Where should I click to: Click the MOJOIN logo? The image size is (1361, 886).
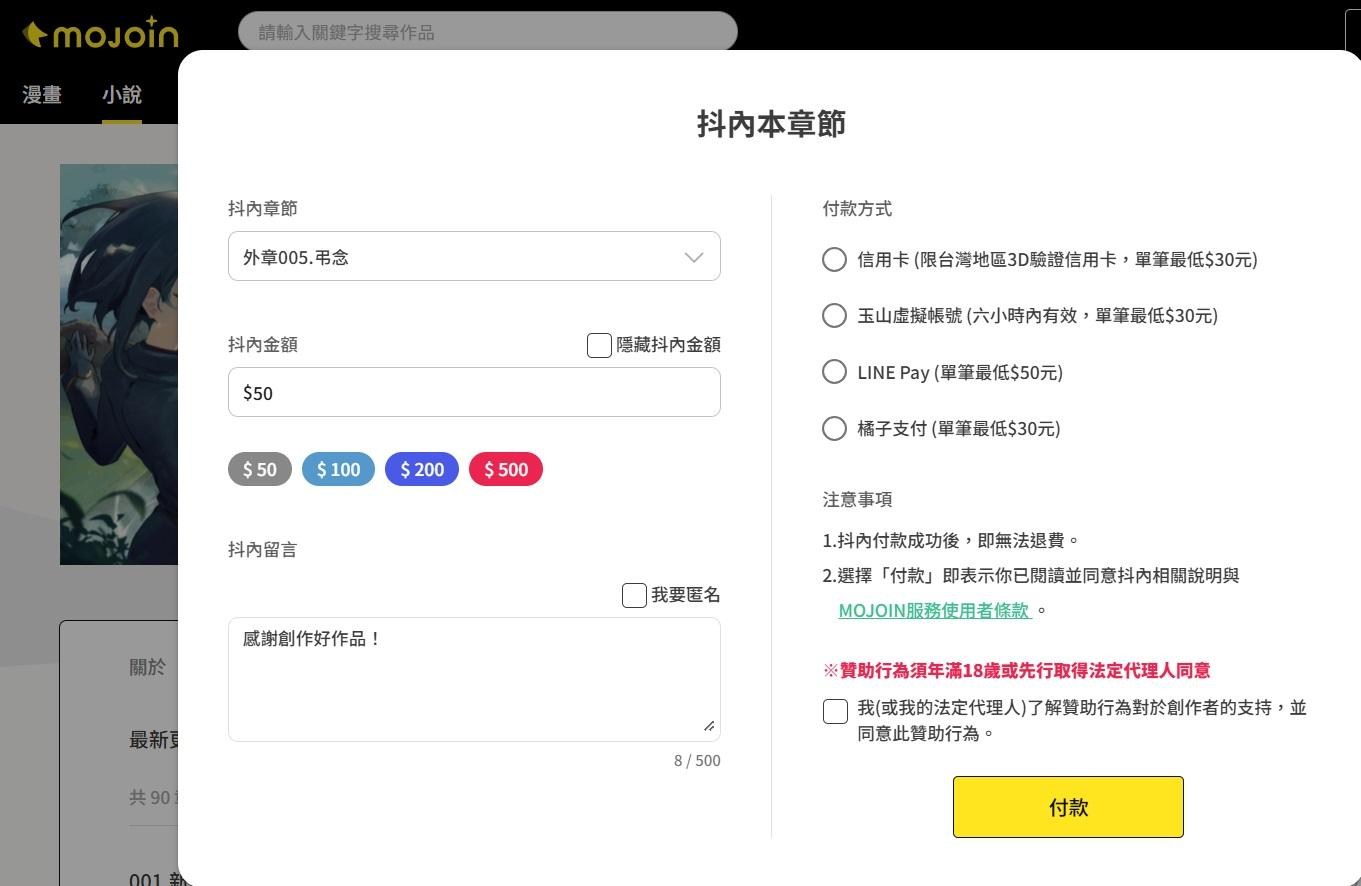point(100,34)
